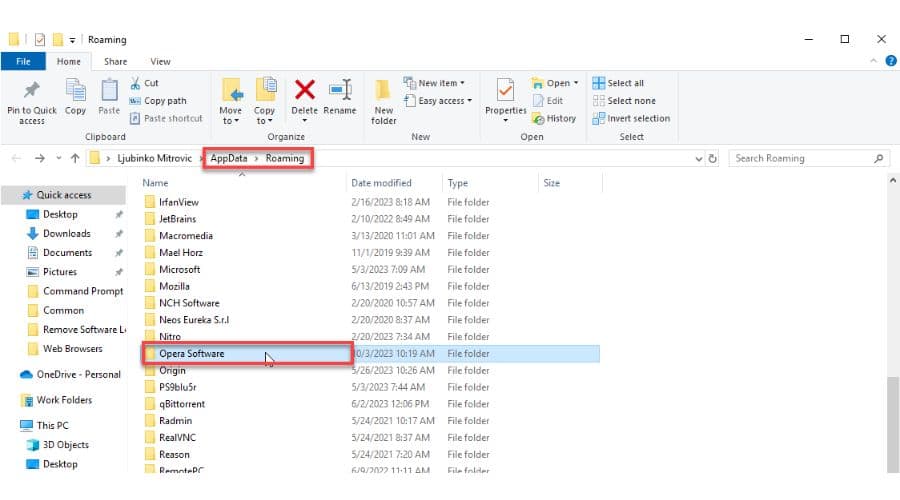Click the Back navigation arrow
Image resolution: width=900 pixels, height=500 pixels.
click(16, 158)
